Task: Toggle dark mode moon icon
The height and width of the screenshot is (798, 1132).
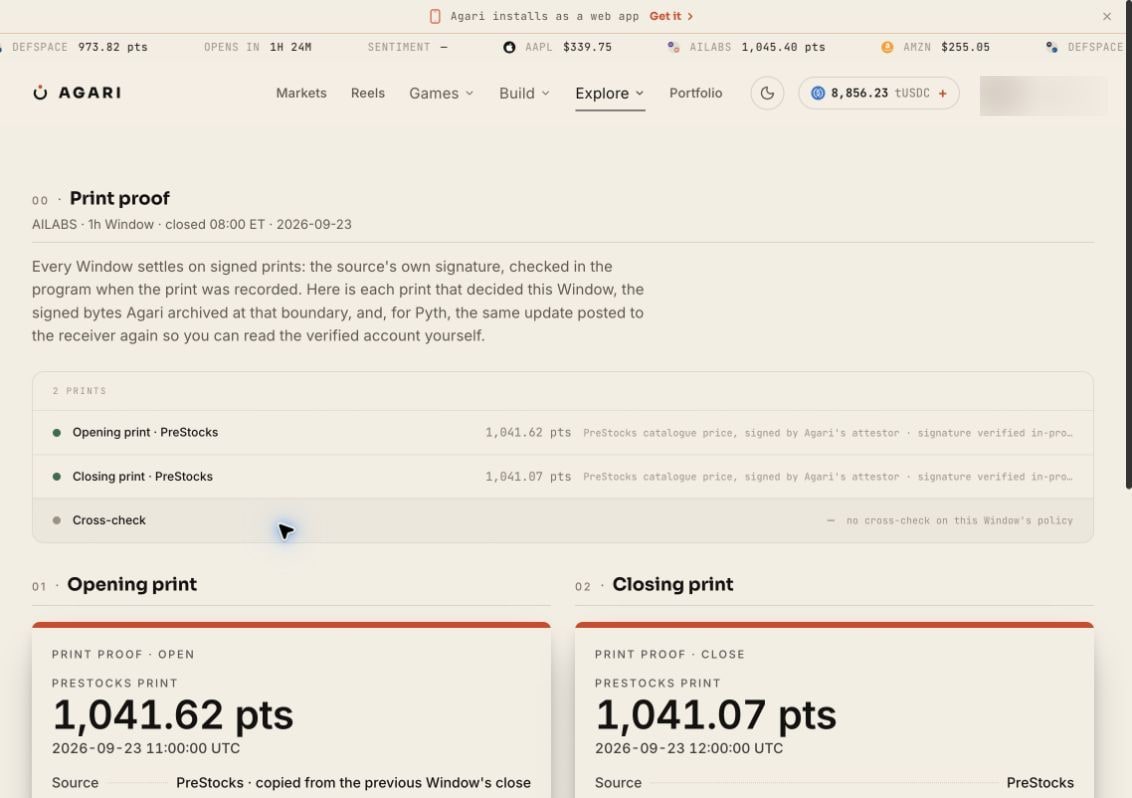Action: (767, 93)
